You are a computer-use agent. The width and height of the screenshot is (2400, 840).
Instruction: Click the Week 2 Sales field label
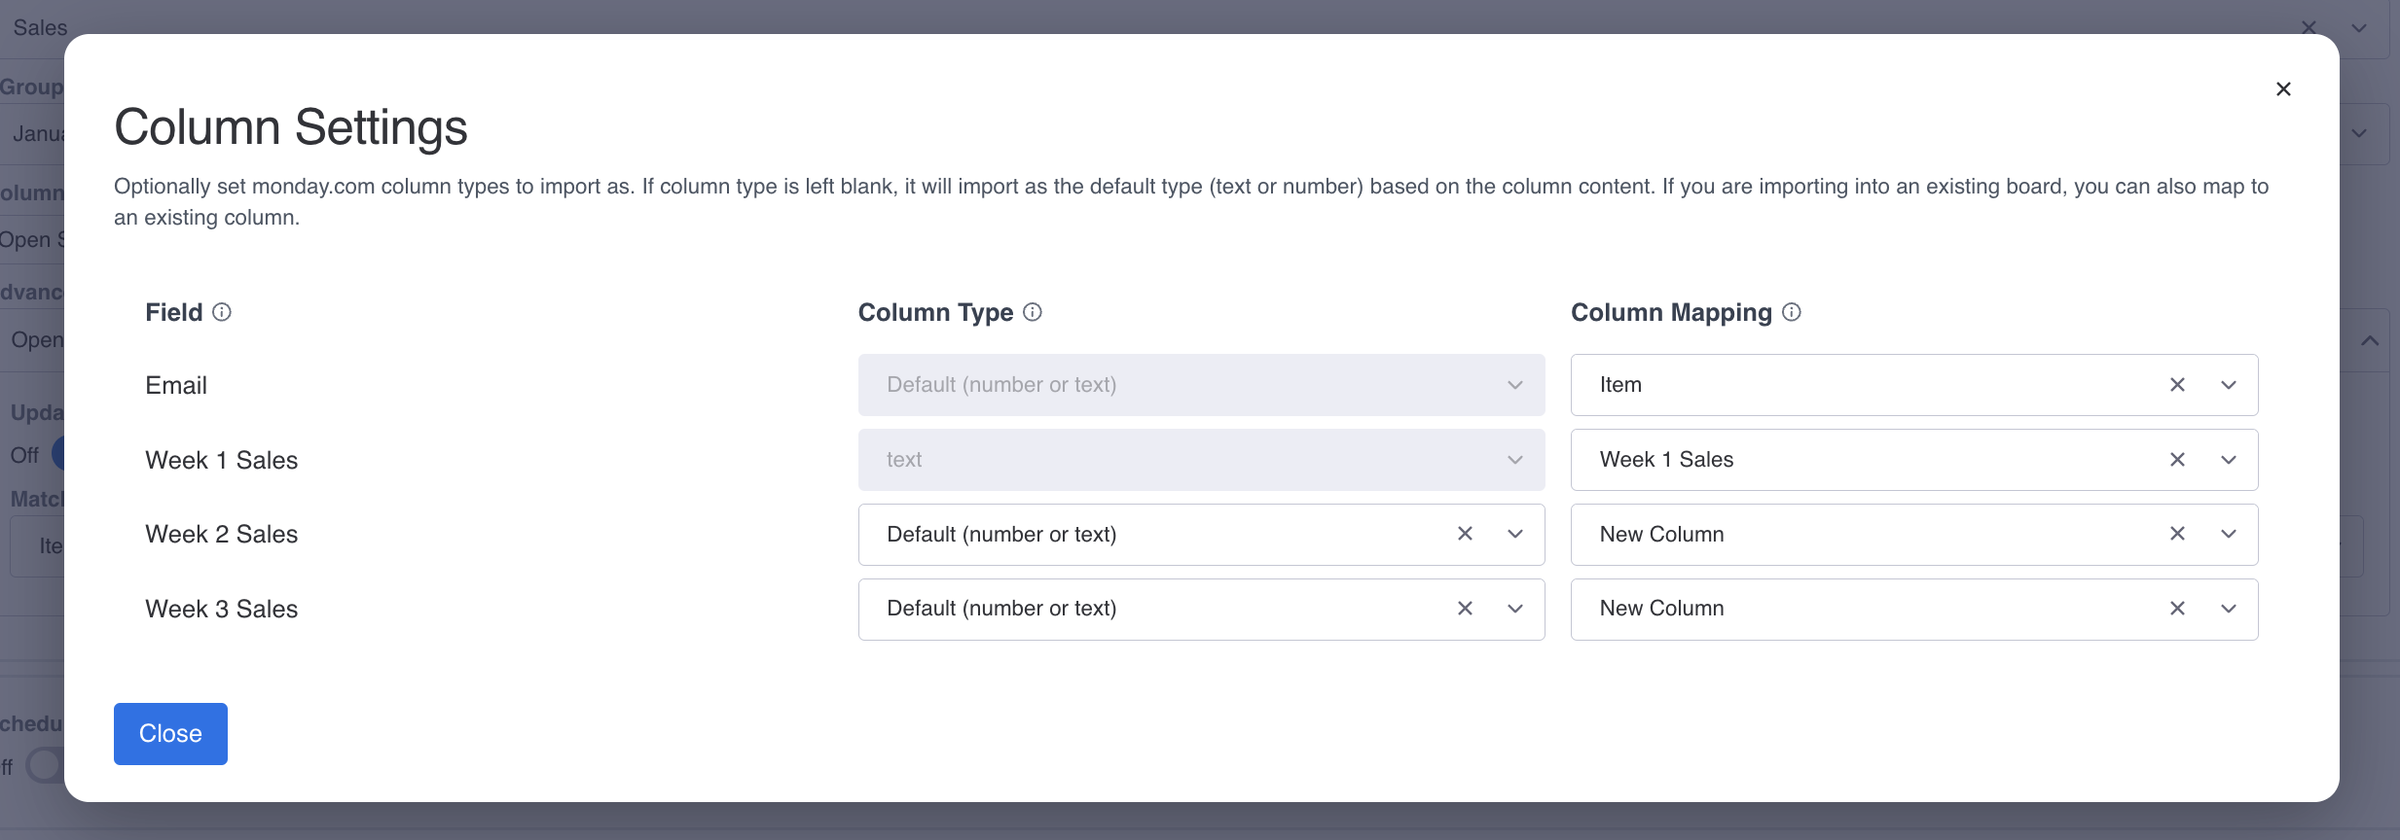(x=221, y=534)
